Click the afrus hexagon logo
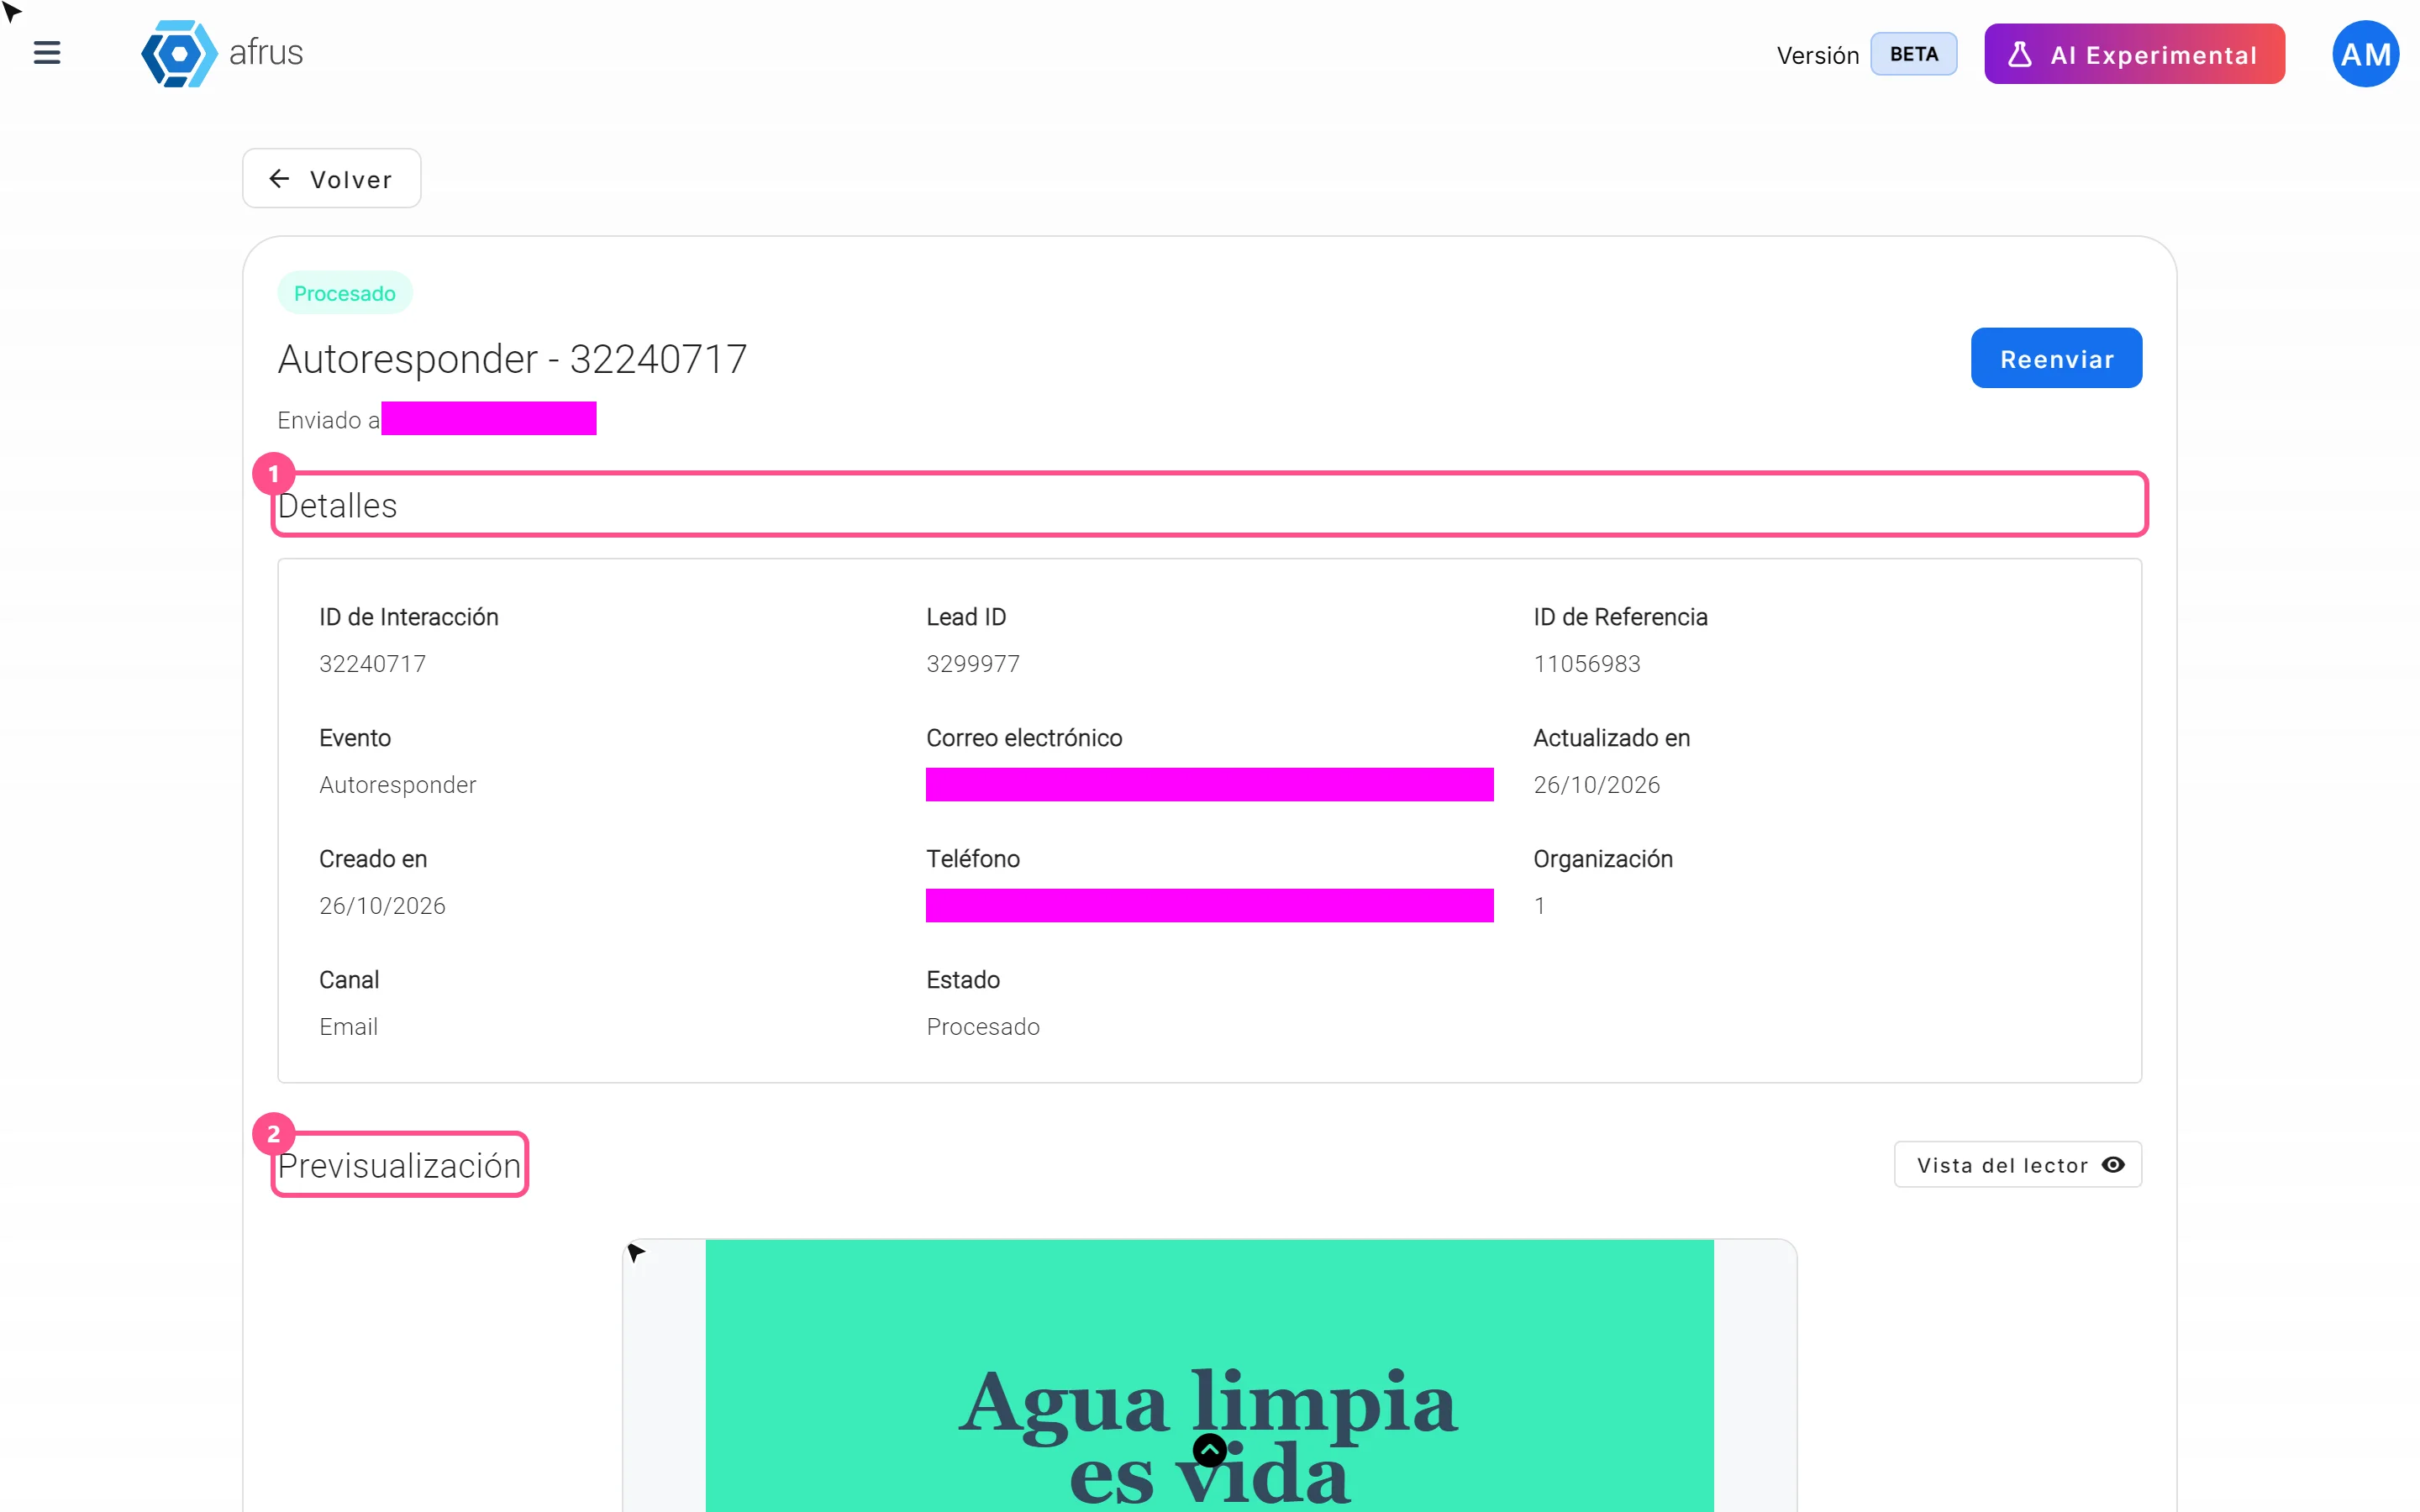Image resolution: width=2420 pixels, height=1512 pixels. pyautogui.click(x=178, y=53)
